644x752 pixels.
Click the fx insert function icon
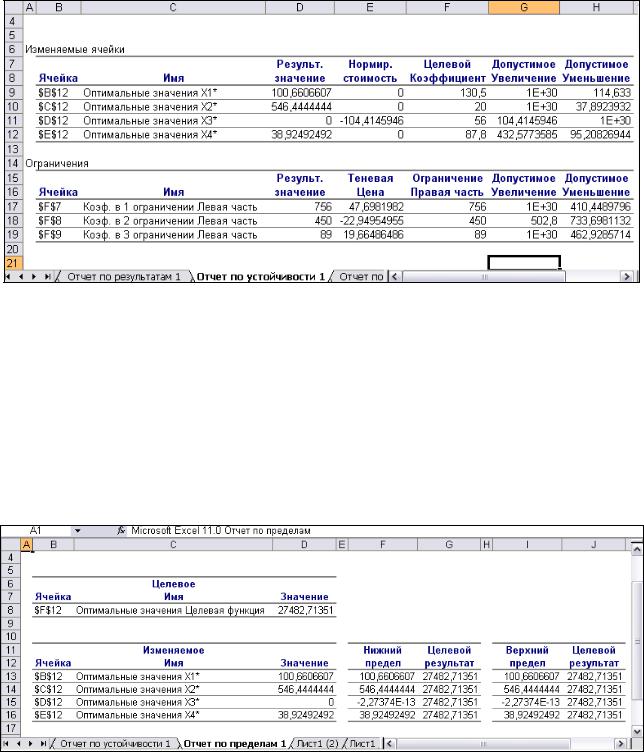click(121, 530)
